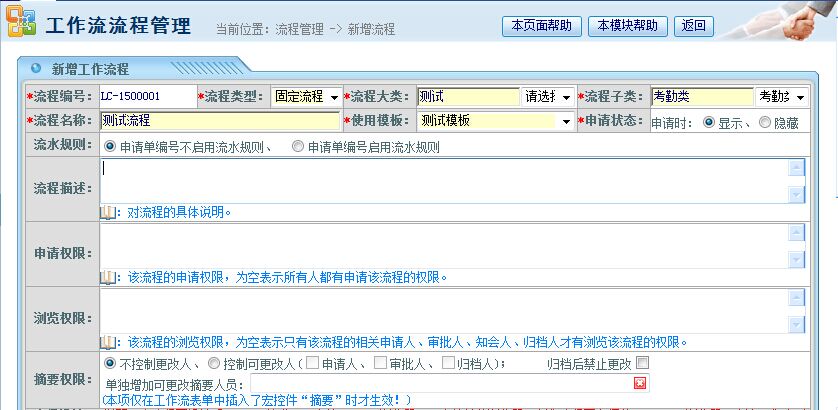The height and width of the screenshot is (410, 838).
Task: Click book icon under 流程描述 field
Action: click(x=107, y=212)
